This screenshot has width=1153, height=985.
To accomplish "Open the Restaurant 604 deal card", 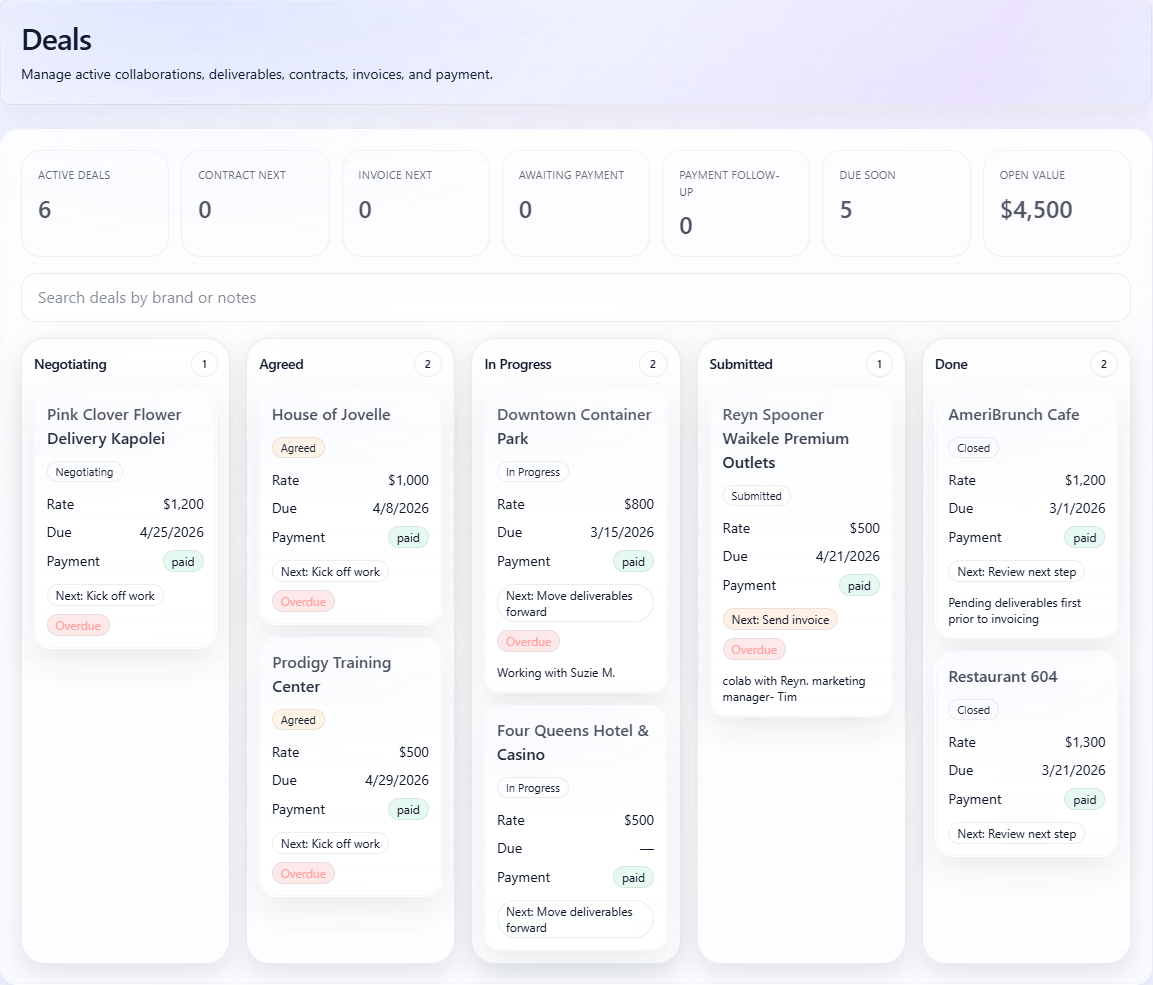I will coord(1027,754).
